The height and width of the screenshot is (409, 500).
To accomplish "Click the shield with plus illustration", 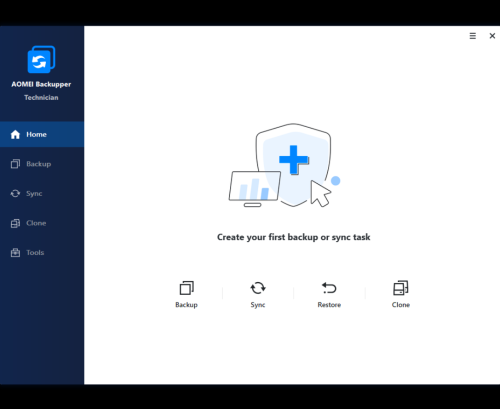I will click(293, 165).
